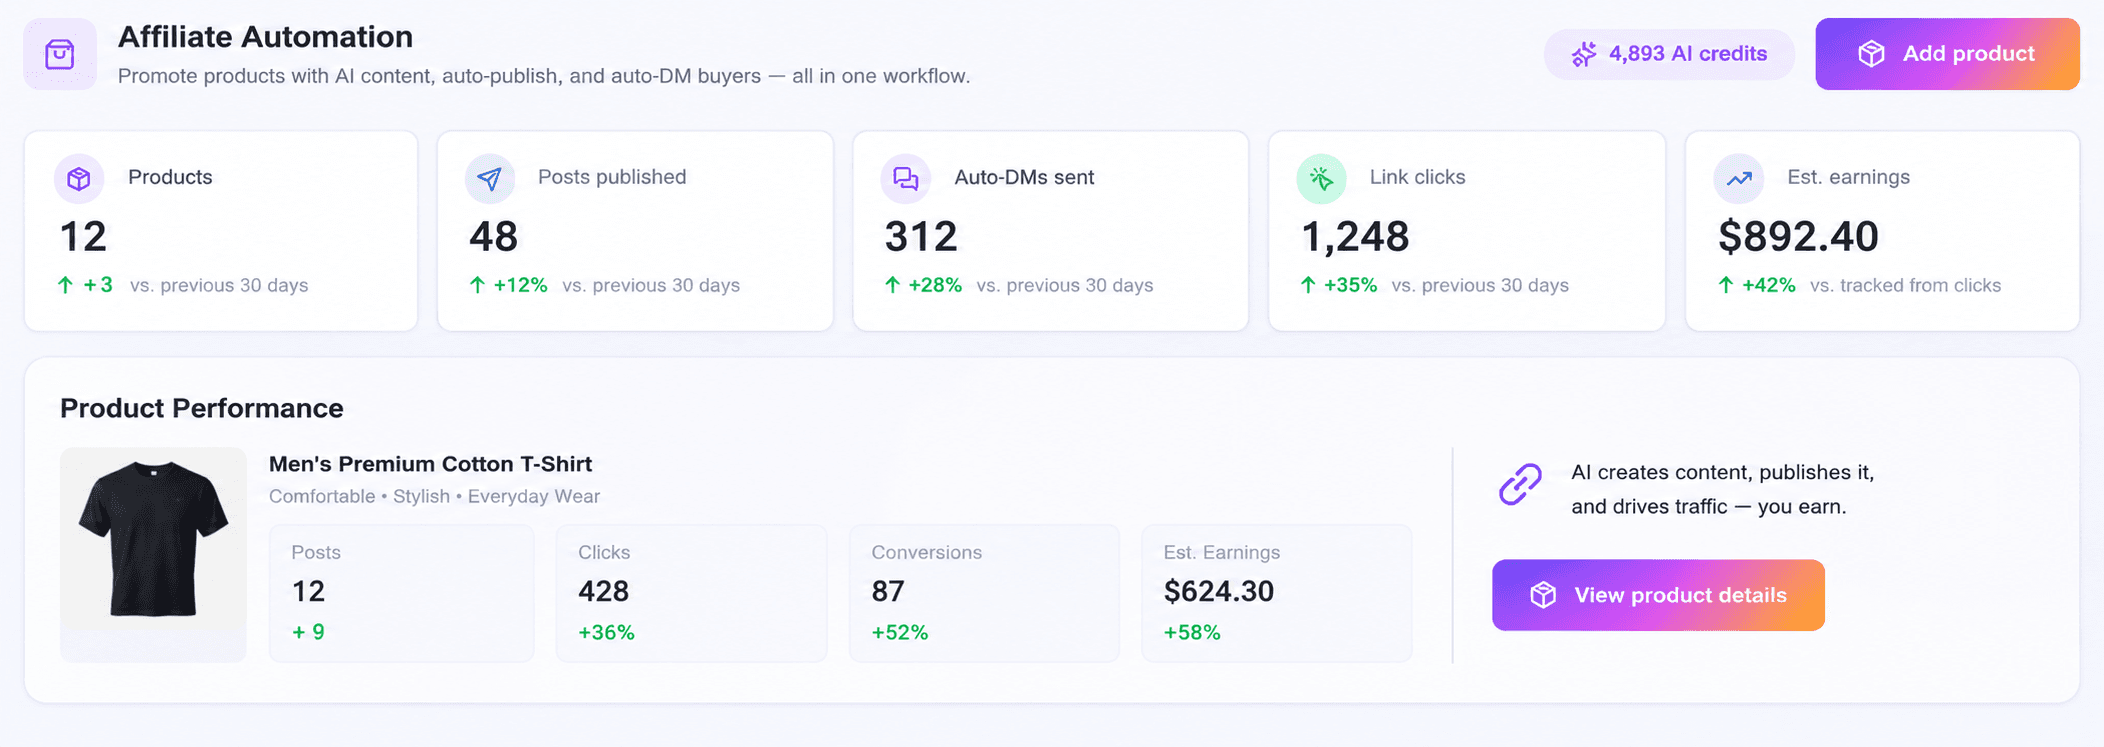The image size is (2104, 747).
Task: Click the Posts published paper plane icon
Action: tap(490, 178)
